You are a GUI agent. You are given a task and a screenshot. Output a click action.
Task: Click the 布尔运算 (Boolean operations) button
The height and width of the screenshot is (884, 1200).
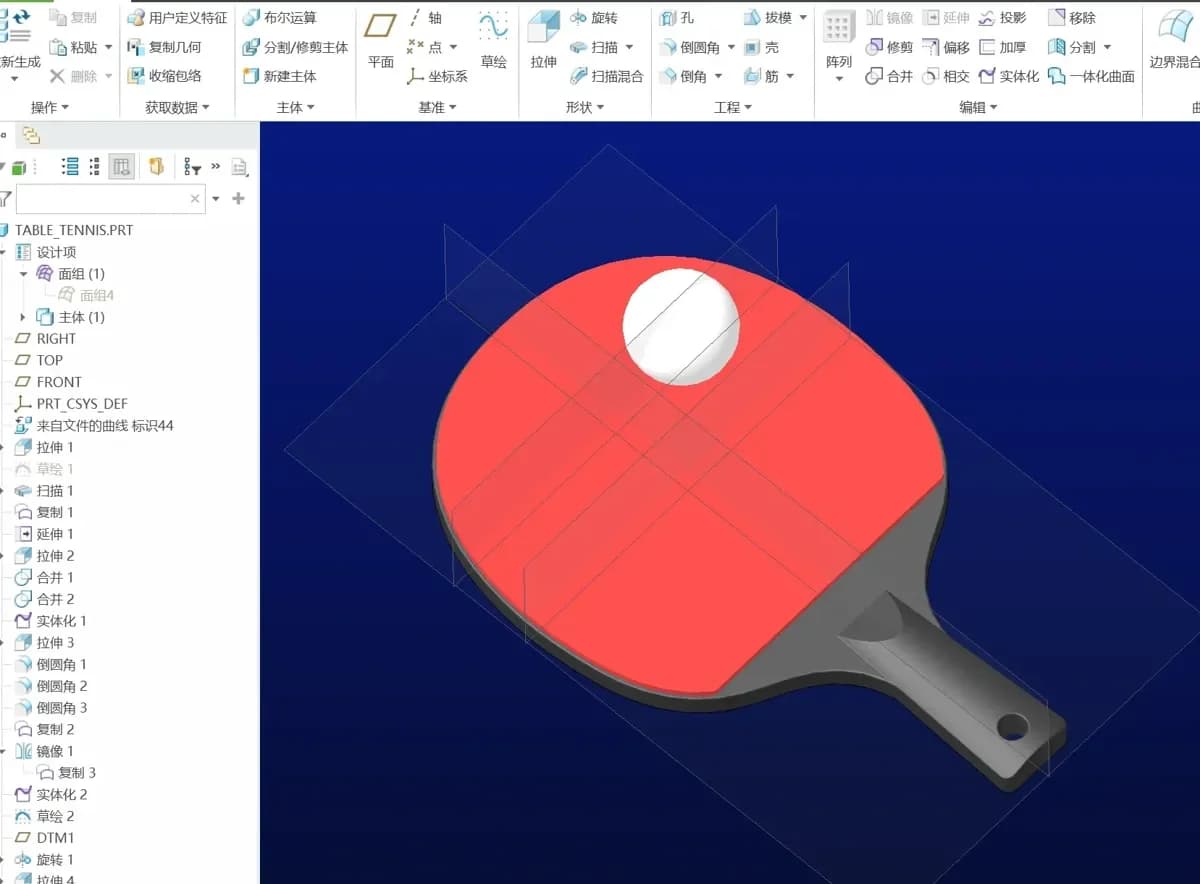pyautogui.click(x=280, y=18)
